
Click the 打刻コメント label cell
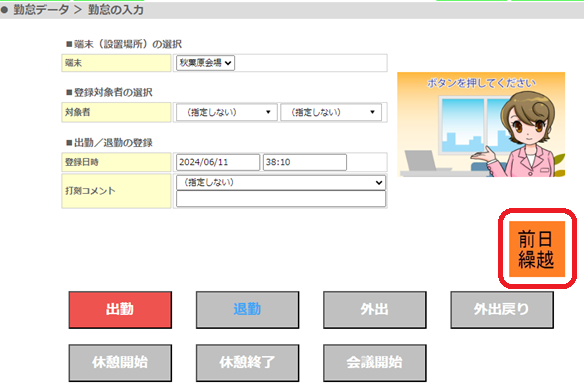click(116, 191)
